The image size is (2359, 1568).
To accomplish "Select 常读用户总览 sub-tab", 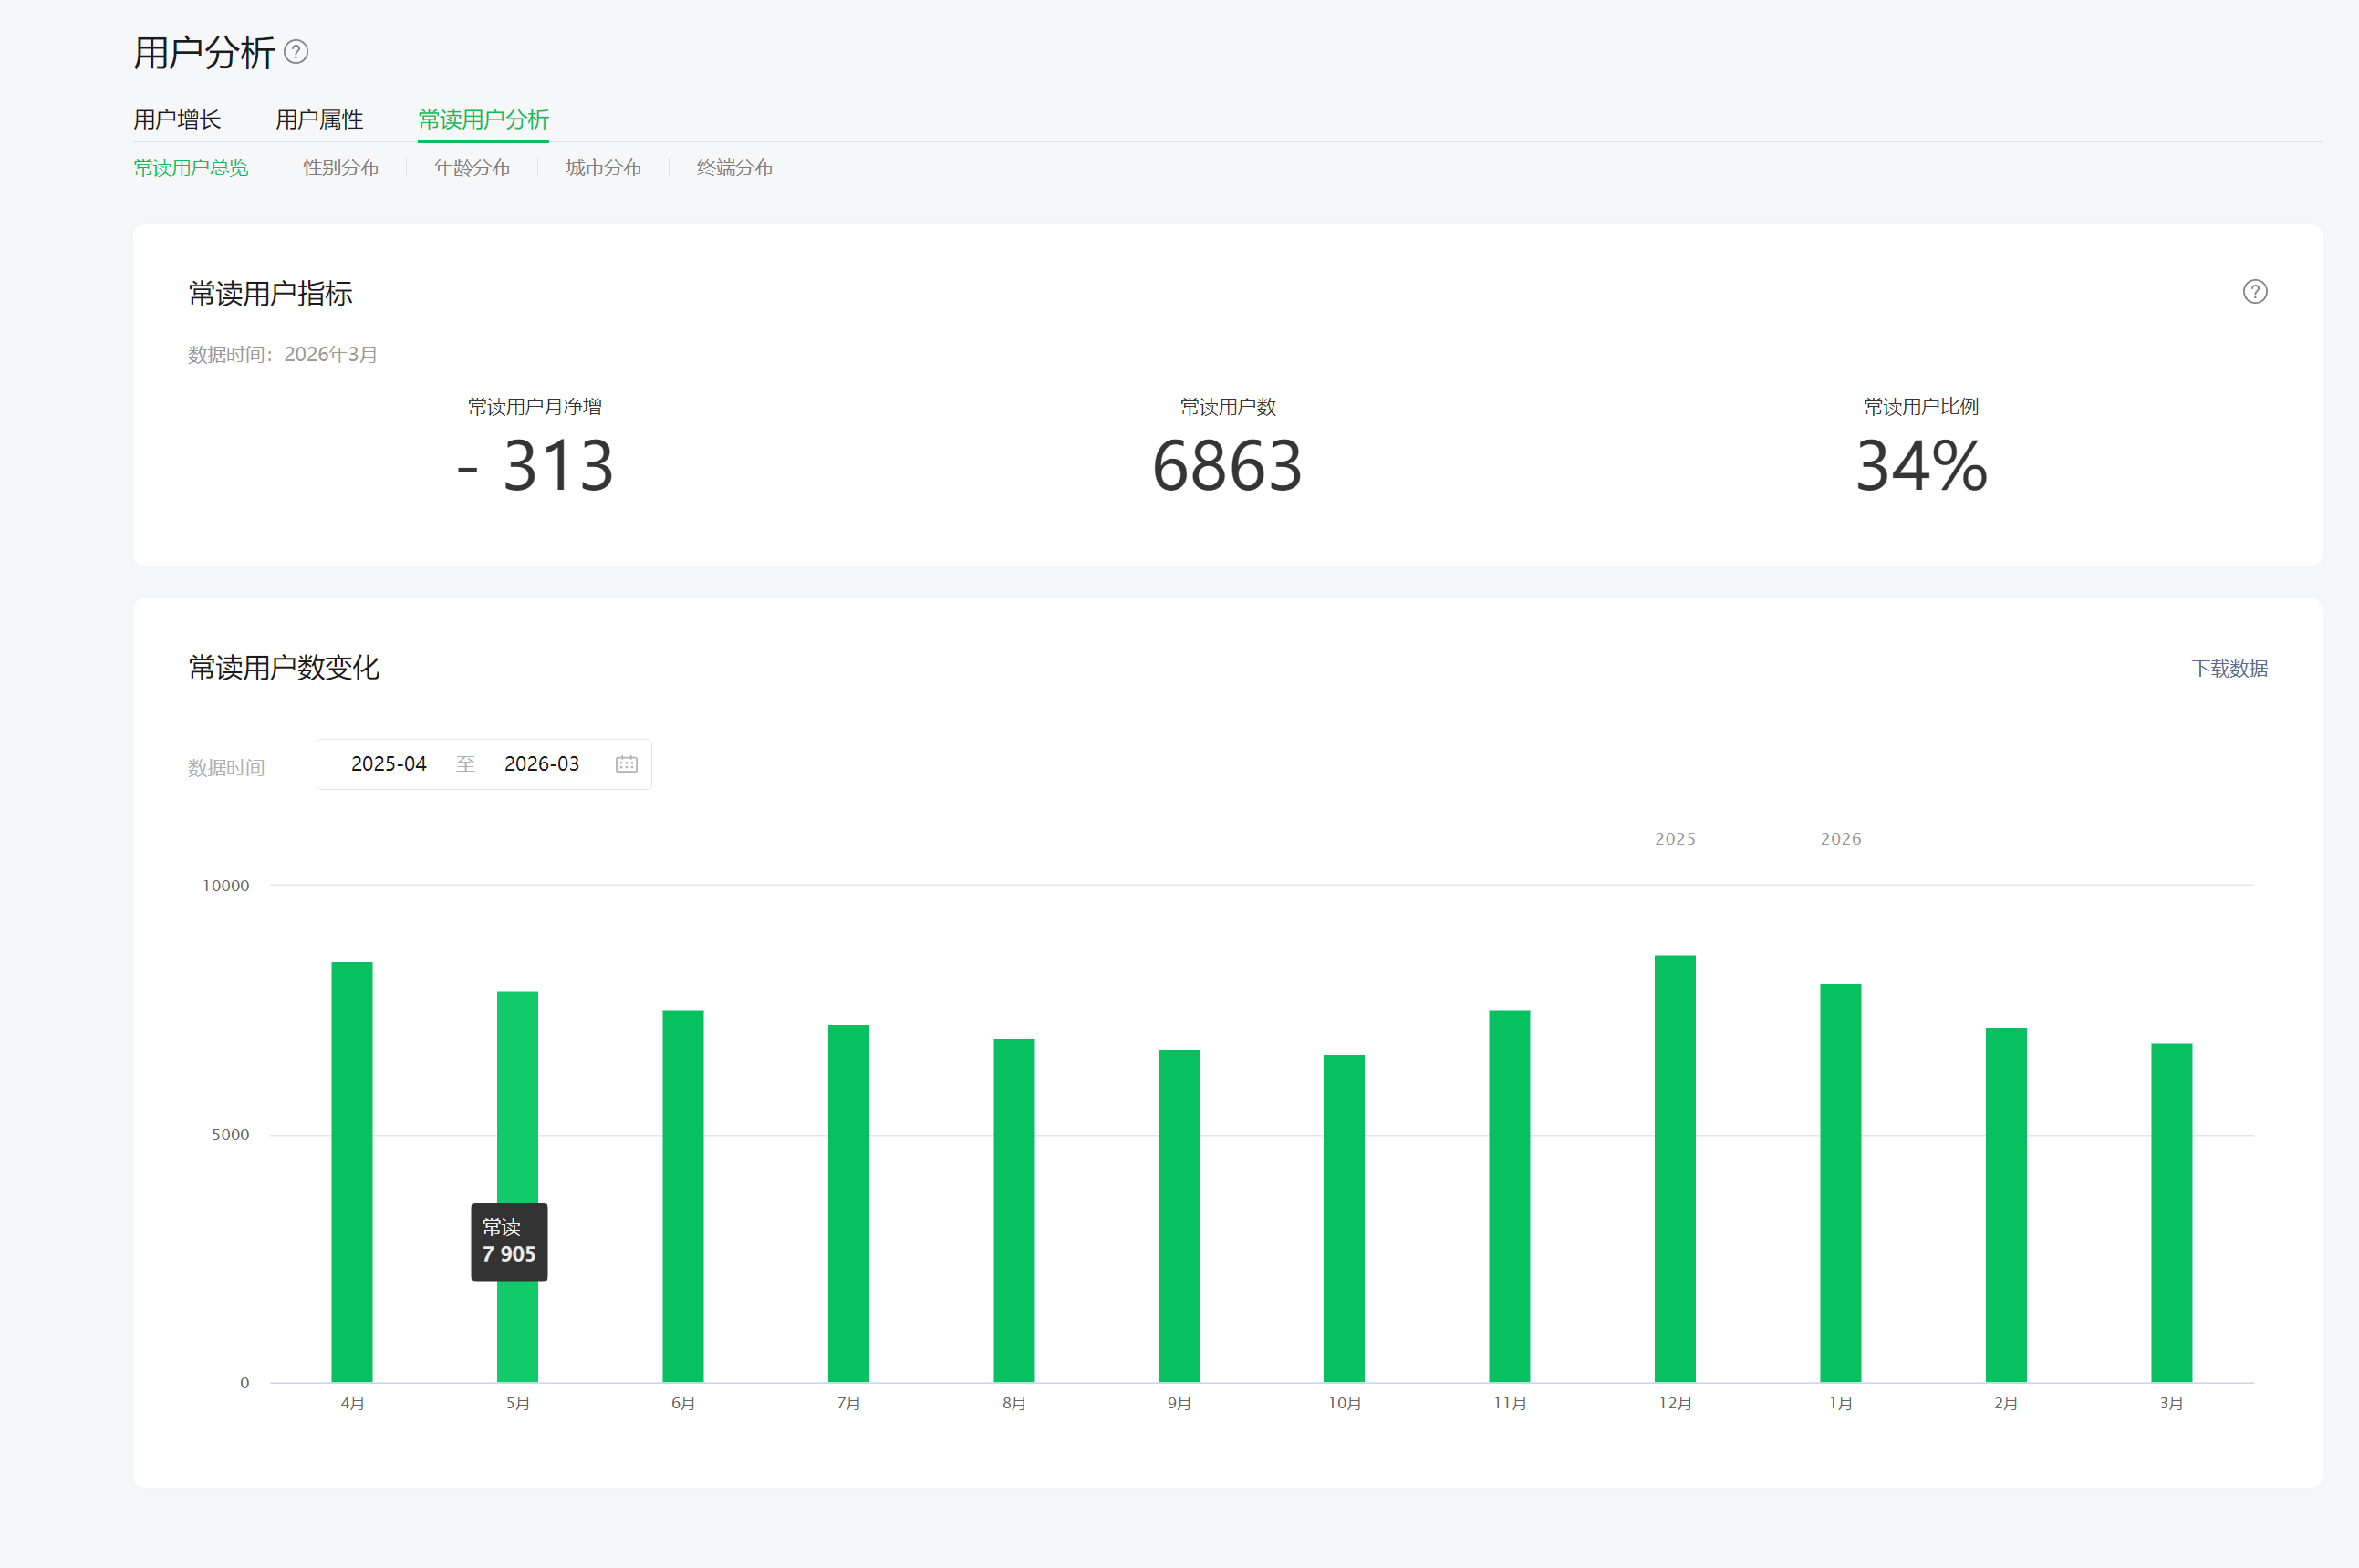I will click(191, 168).
